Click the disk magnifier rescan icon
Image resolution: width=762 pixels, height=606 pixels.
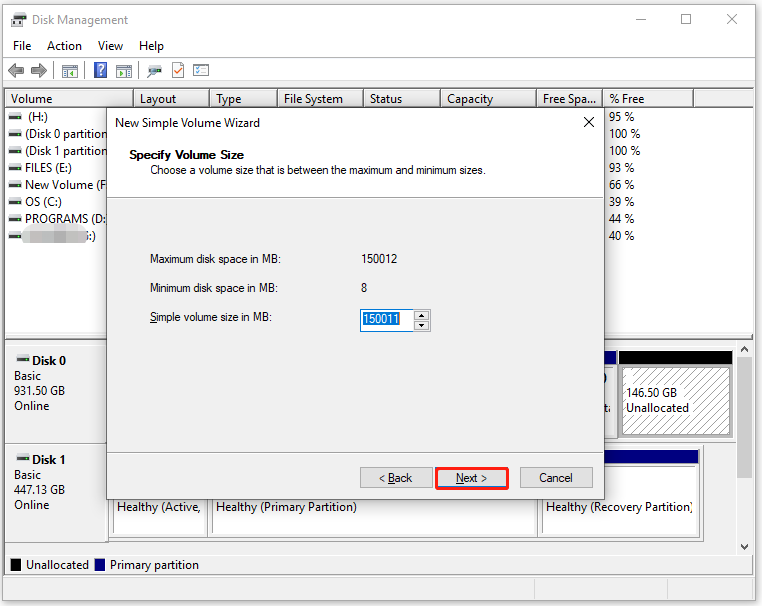[x=155, y=71]
